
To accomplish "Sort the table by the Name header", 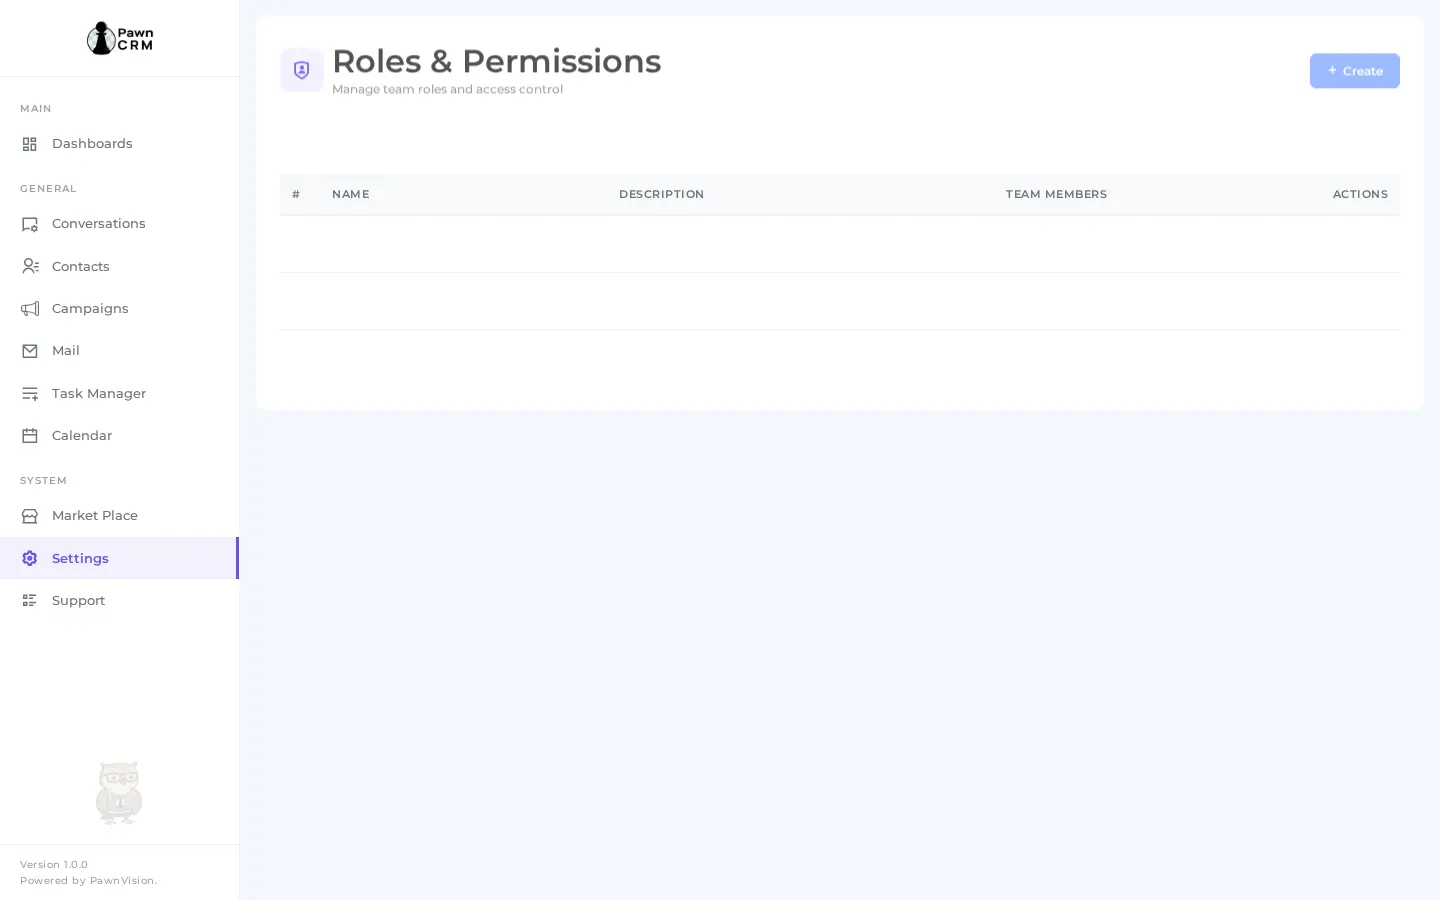I will 351,194.
